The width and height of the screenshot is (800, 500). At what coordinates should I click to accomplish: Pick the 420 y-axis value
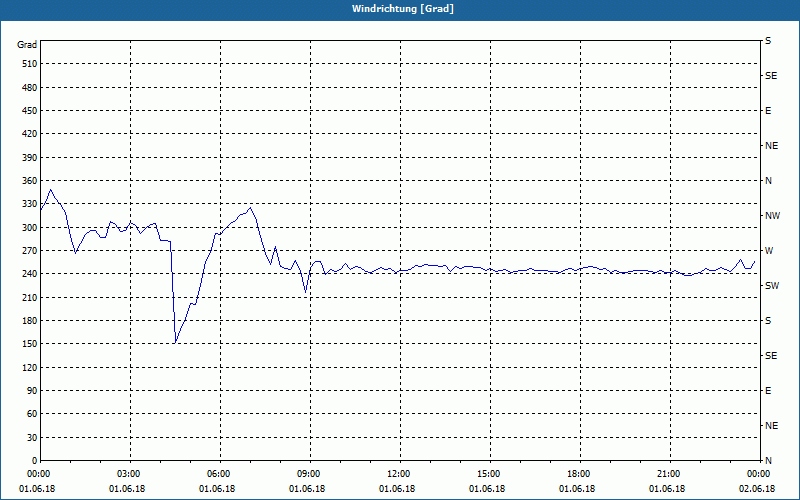[30, 134]
